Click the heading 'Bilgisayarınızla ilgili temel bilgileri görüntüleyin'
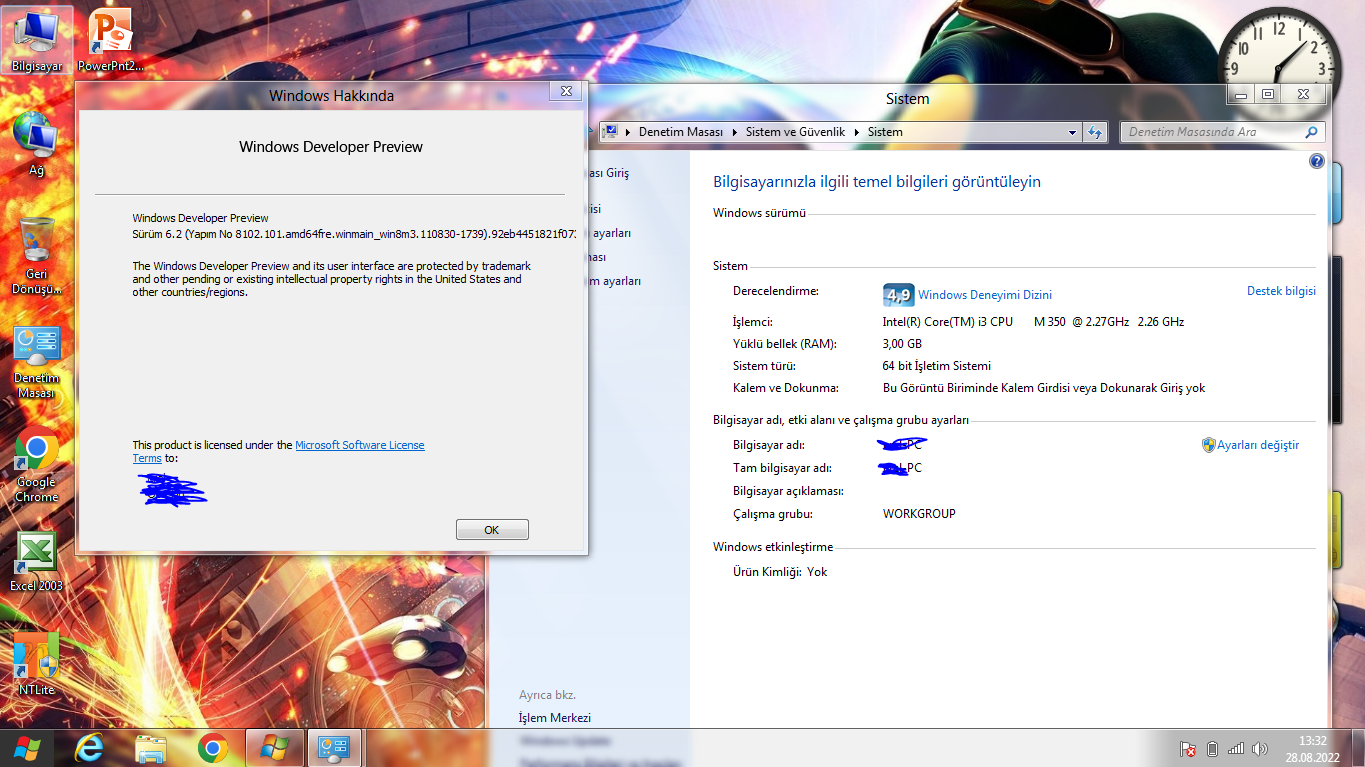Viewport: 1365px width, 767px height. [x=877, y=182]
